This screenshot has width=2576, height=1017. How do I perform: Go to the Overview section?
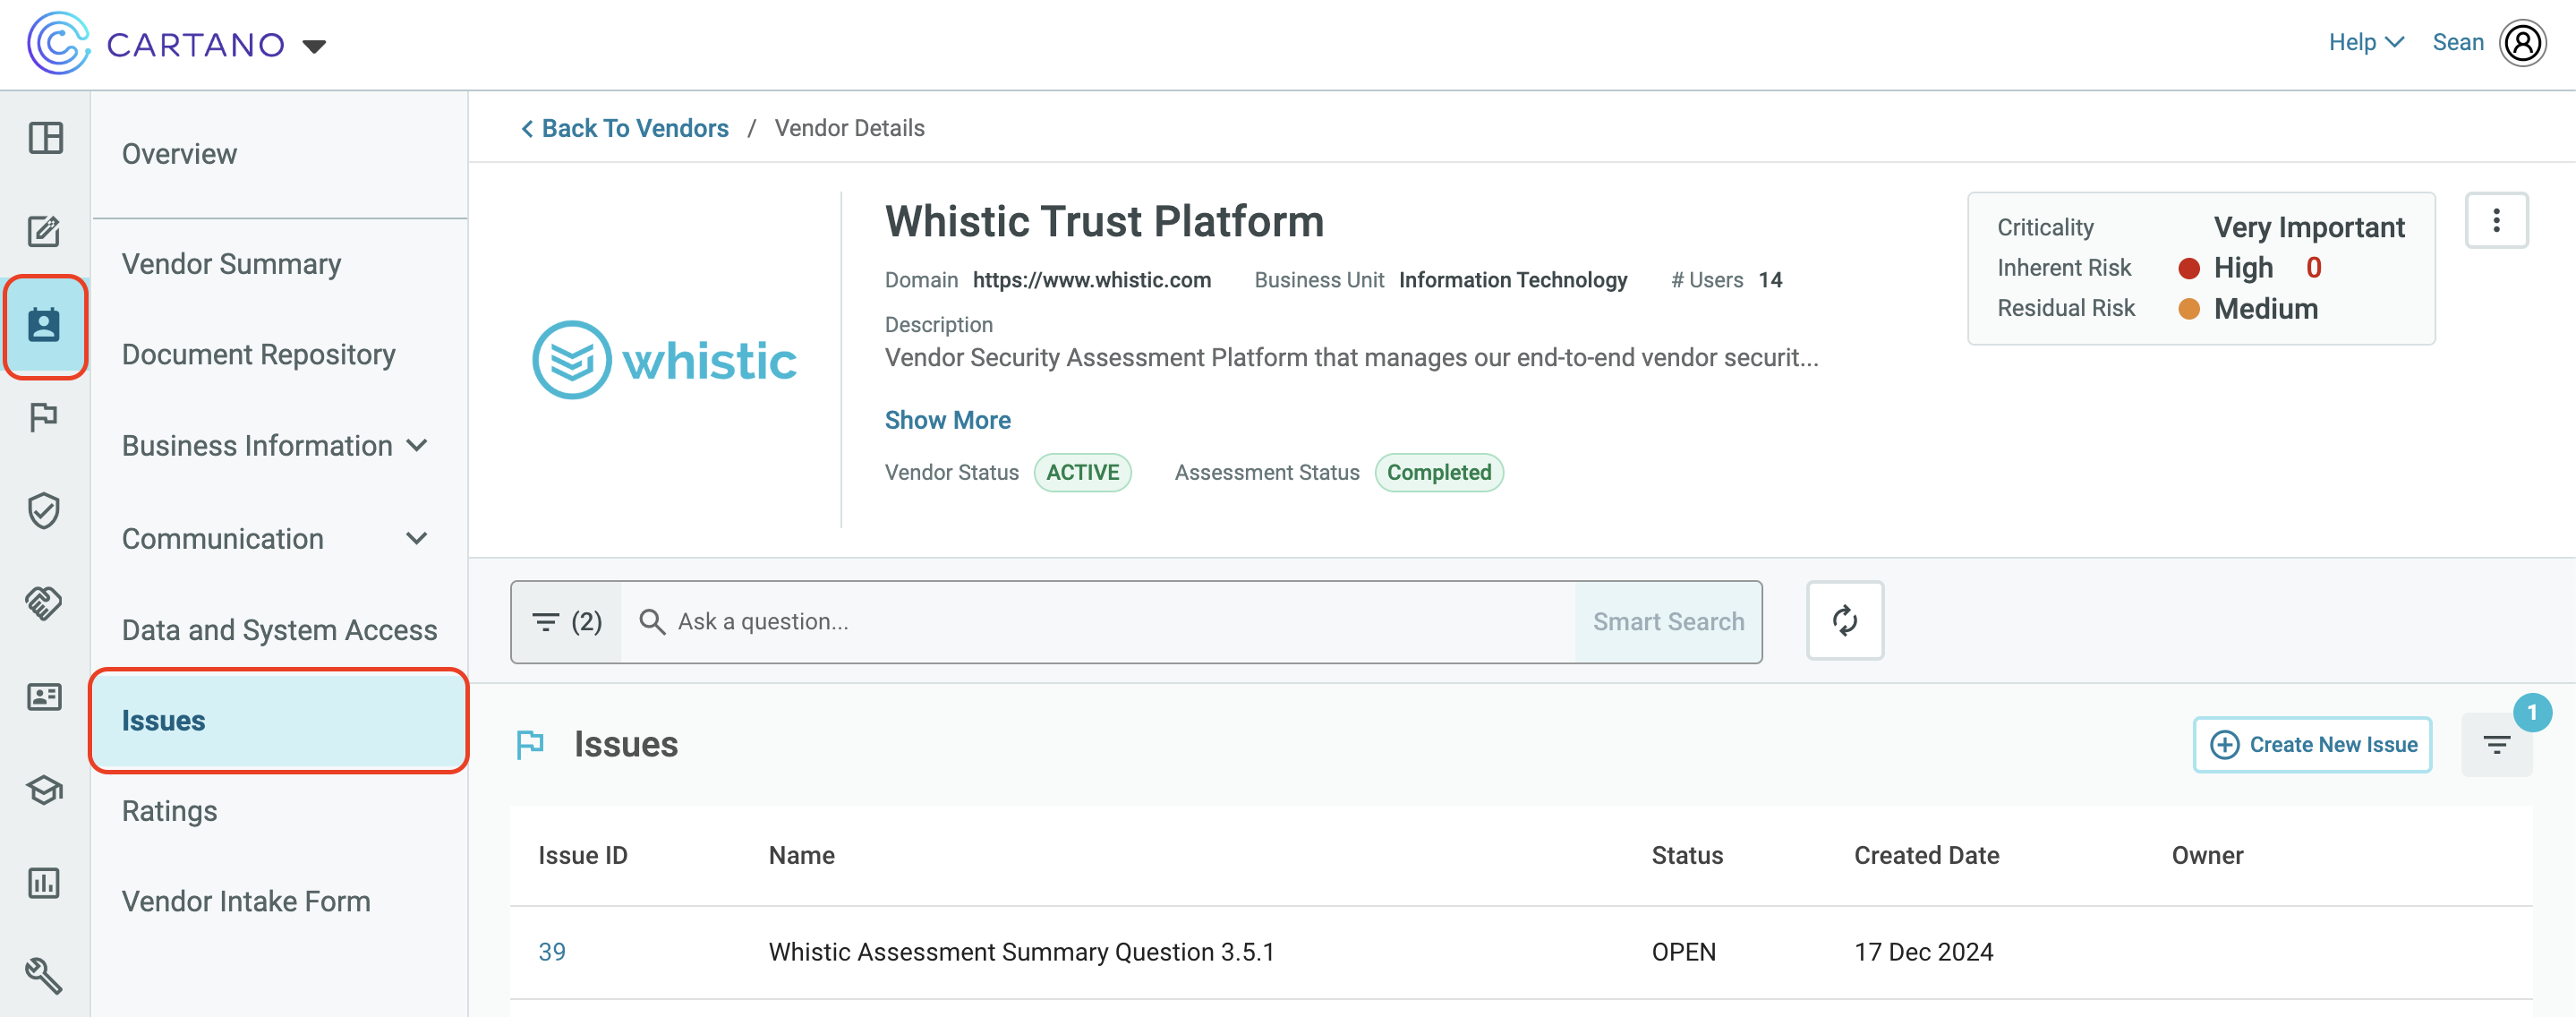point(179,154)
